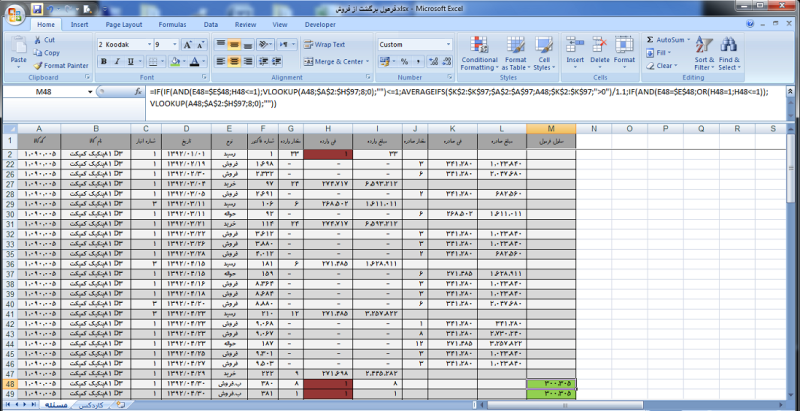The width and height of the screenshot is (800, 411).
Task: Click Increase Decimal
Action: tap(434, 61)
